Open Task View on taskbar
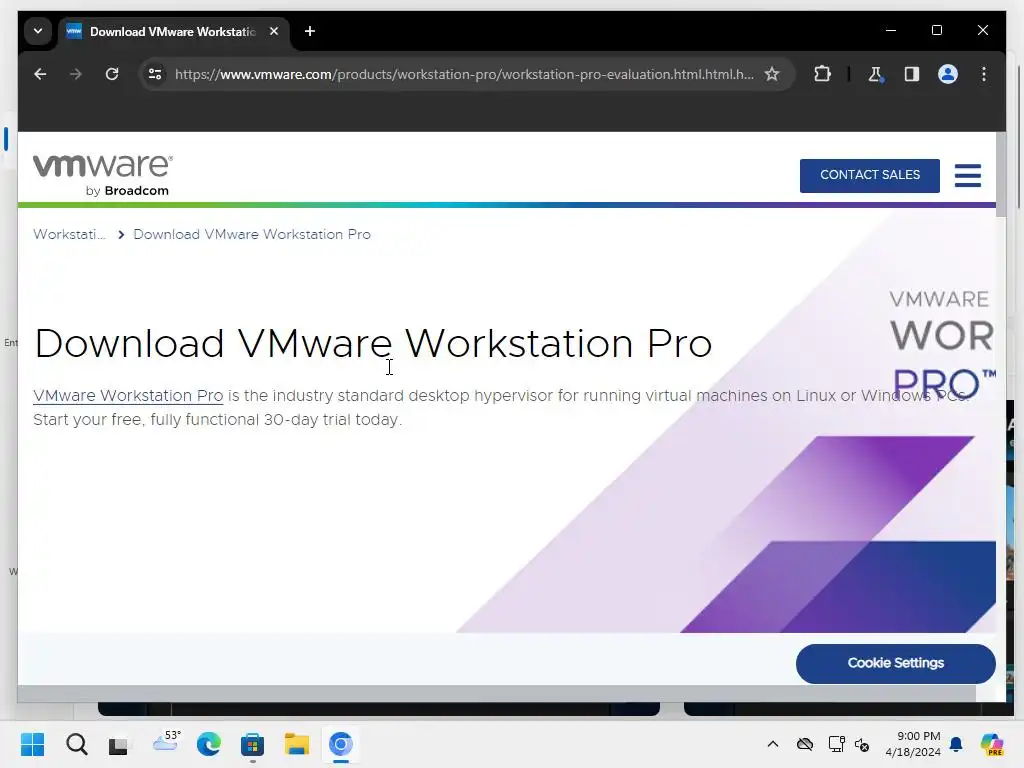The image size is (1024, 768). coord(118,744)
